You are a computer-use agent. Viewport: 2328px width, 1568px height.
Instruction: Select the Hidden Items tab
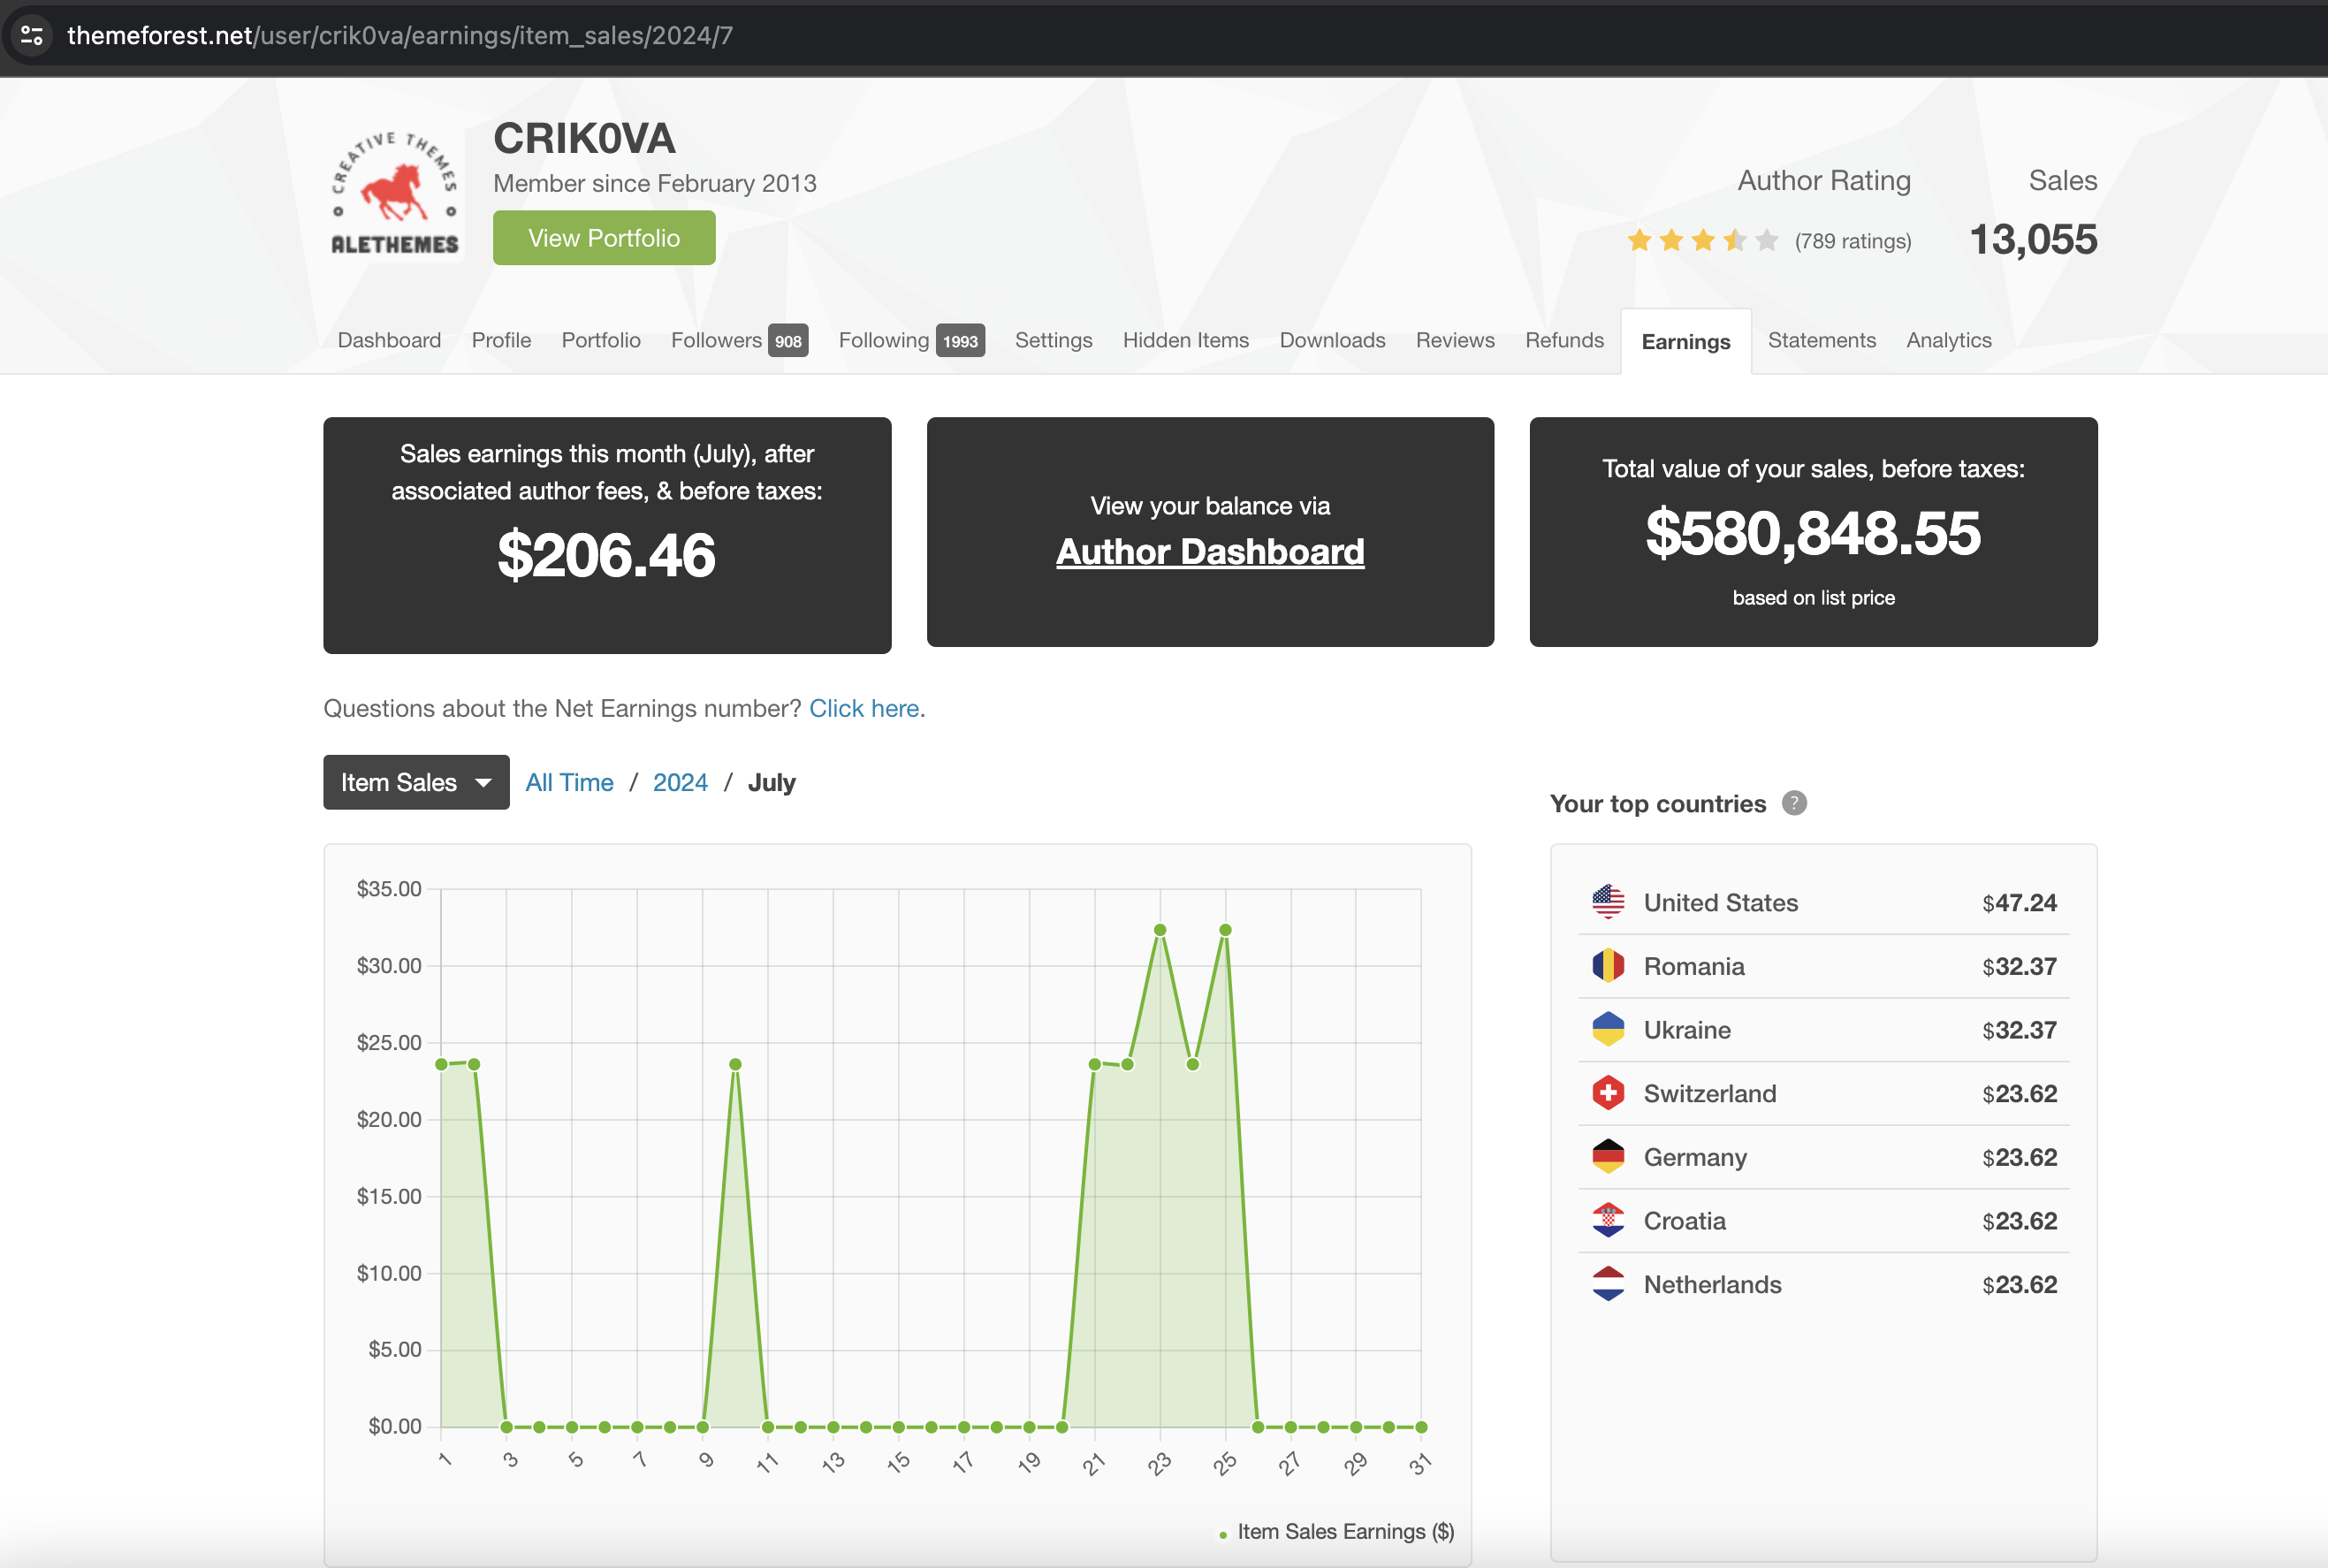point(1185,340)
